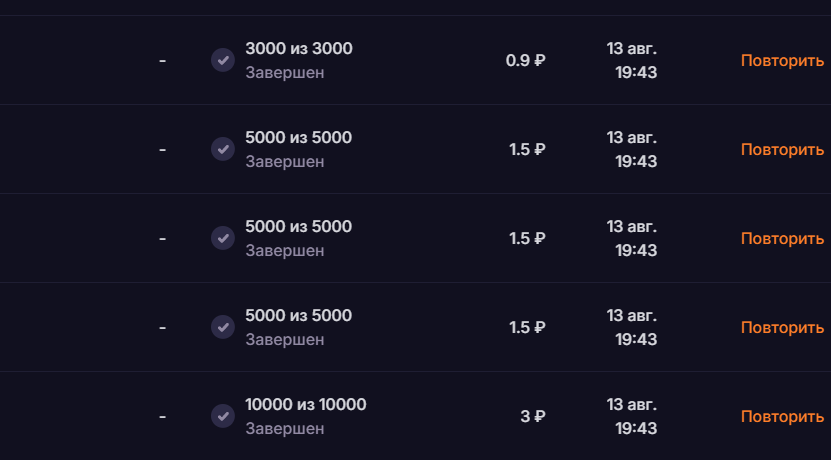Click the dash placeholder in the 3000 row
The image size is (831, 460).
tap(162, 61)
